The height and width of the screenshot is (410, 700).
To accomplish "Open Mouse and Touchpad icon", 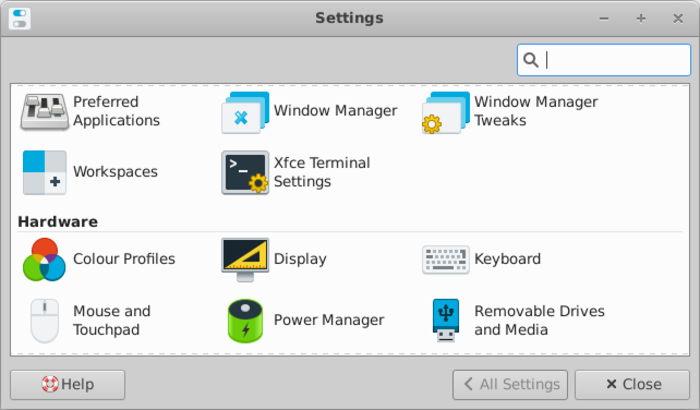I will (44, 320).
